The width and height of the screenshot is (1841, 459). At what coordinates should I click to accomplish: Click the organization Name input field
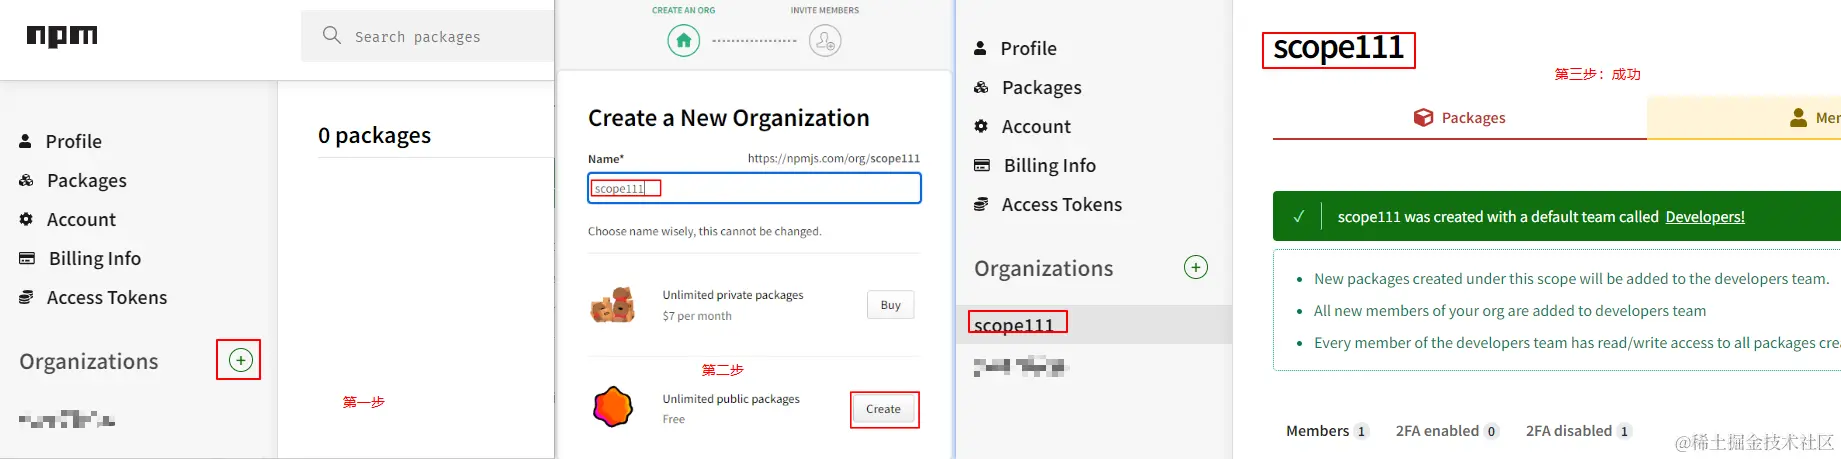click(754, 188)
